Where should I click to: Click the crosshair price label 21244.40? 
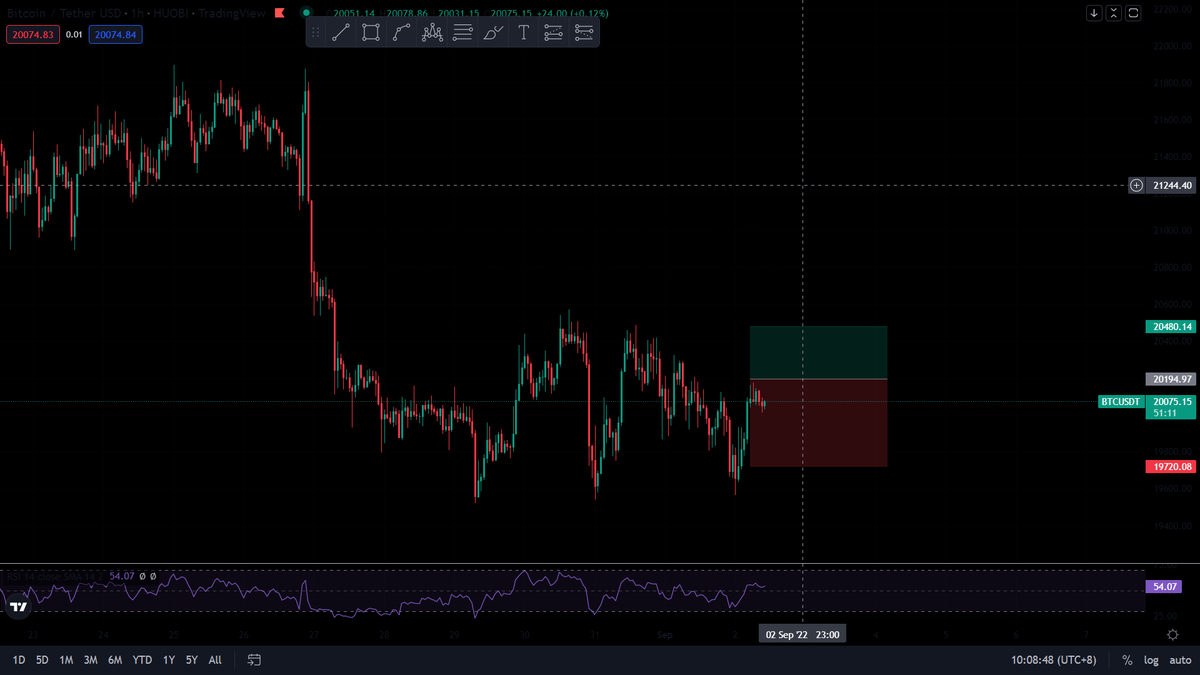[x=1171, y=185]
